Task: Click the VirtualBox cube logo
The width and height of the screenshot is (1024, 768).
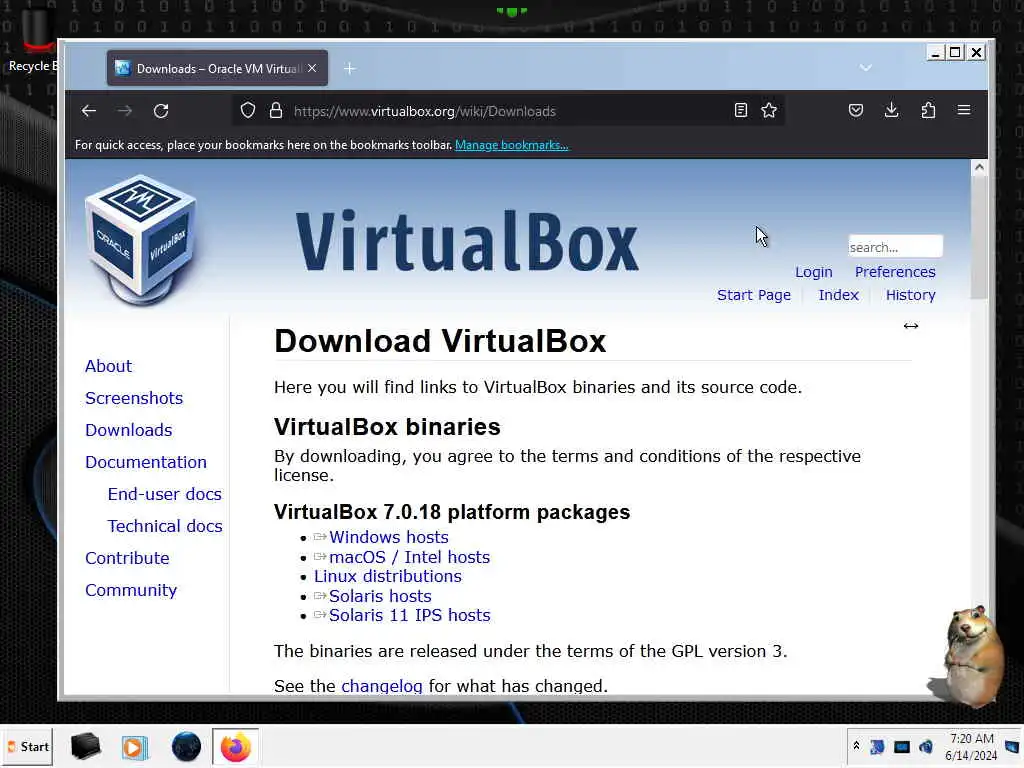Action: coord(141,239)
